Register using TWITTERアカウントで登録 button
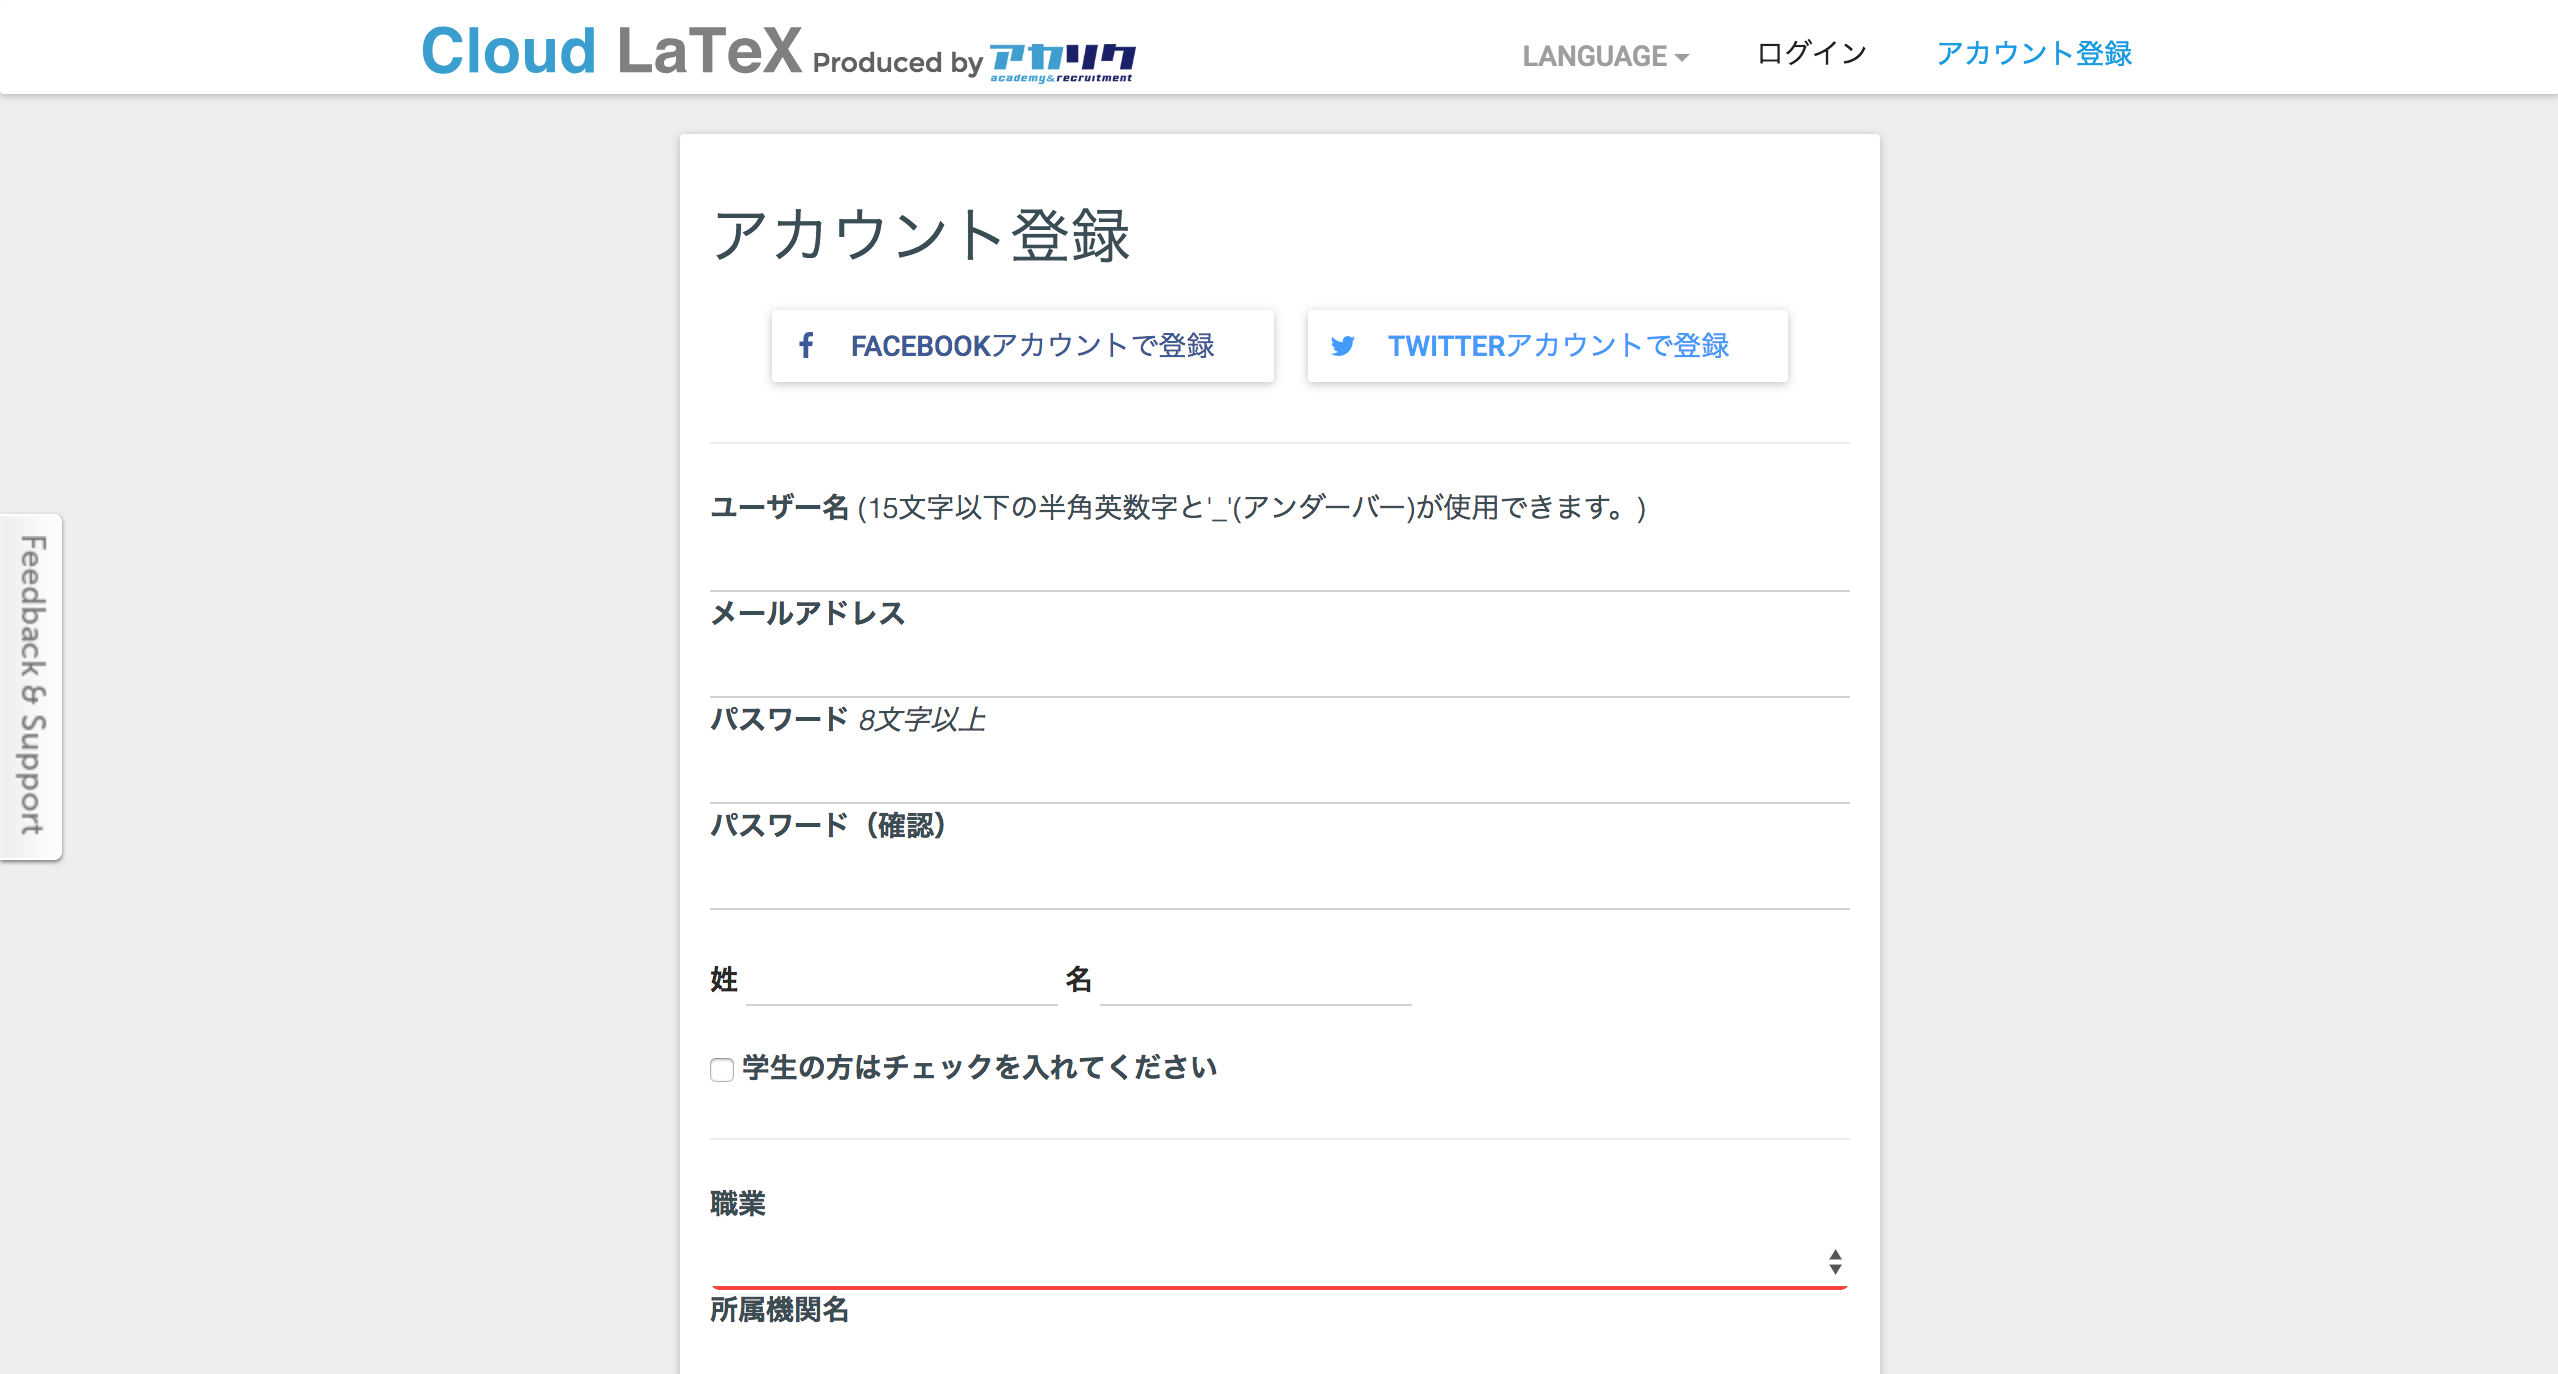The width and height of the screenshot is (2558, 1374). [x=1547, y=346]
